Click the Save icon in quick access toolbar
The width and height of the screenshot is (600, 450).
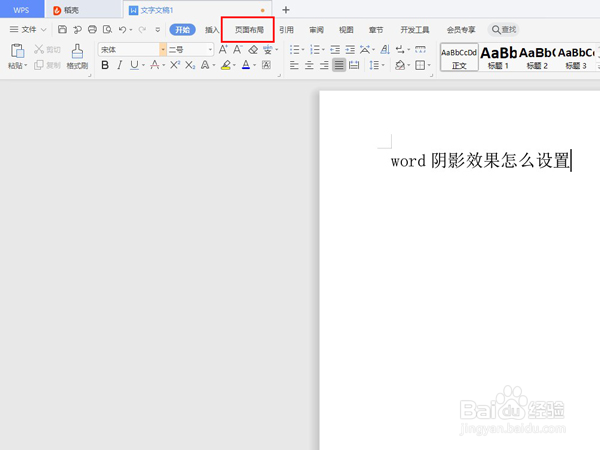[x=62, y=29]
